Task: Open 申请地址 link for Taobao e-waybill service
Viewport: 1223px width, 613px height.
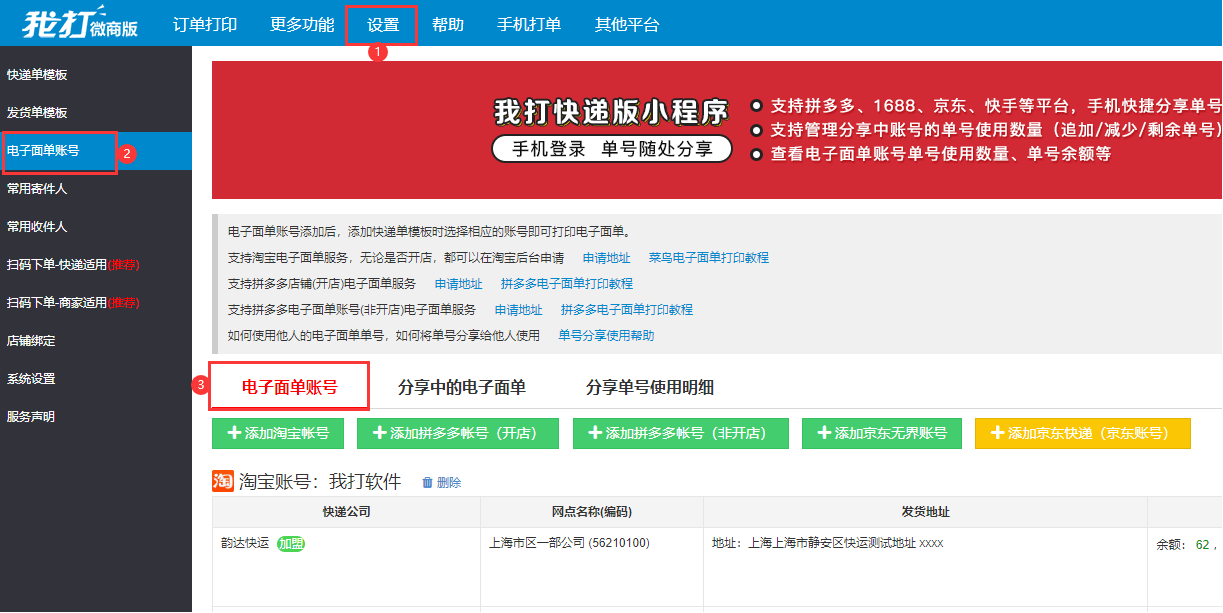Action: (607, 258)
